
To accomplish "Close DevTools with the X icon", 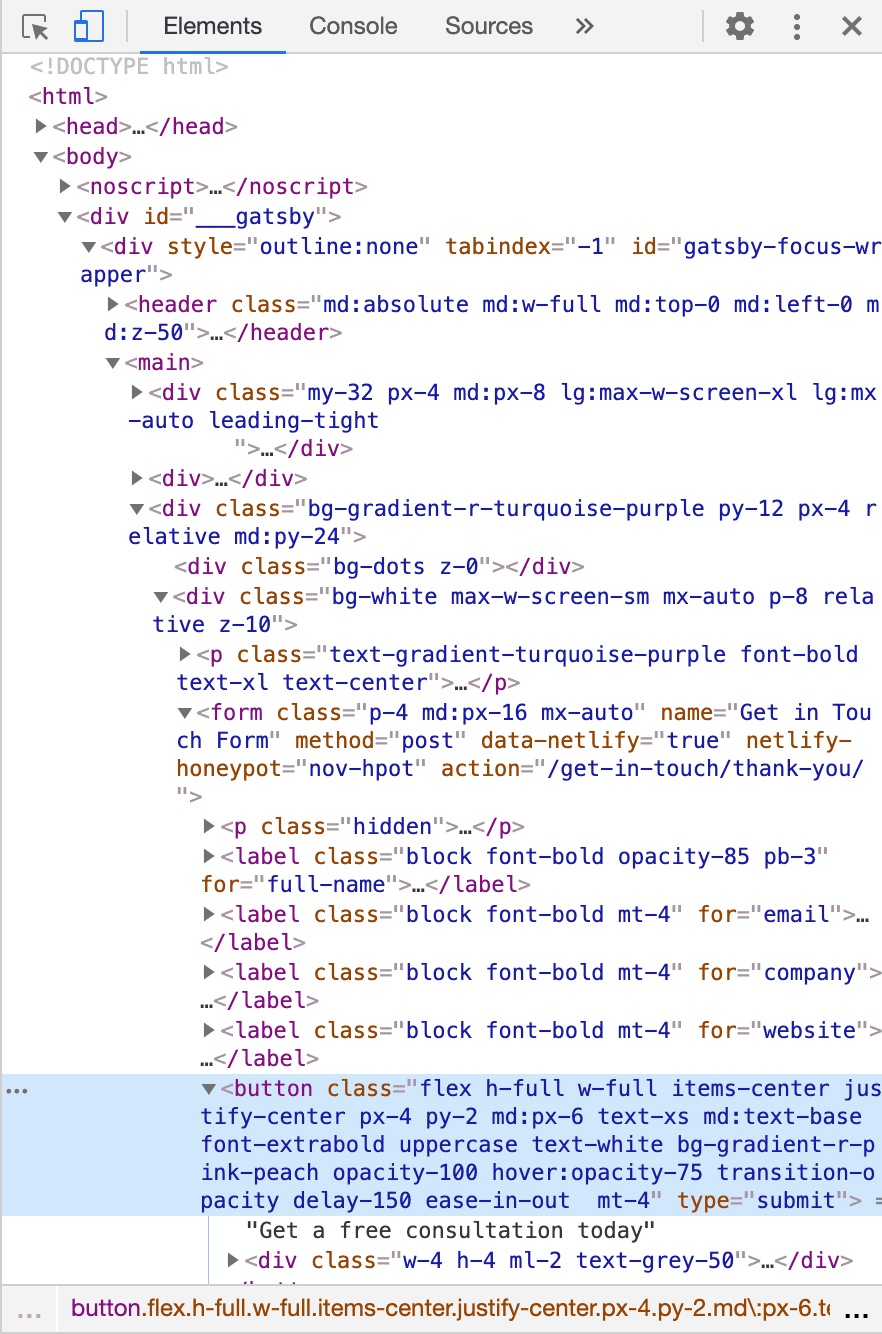I will click(x=851, y=26).
